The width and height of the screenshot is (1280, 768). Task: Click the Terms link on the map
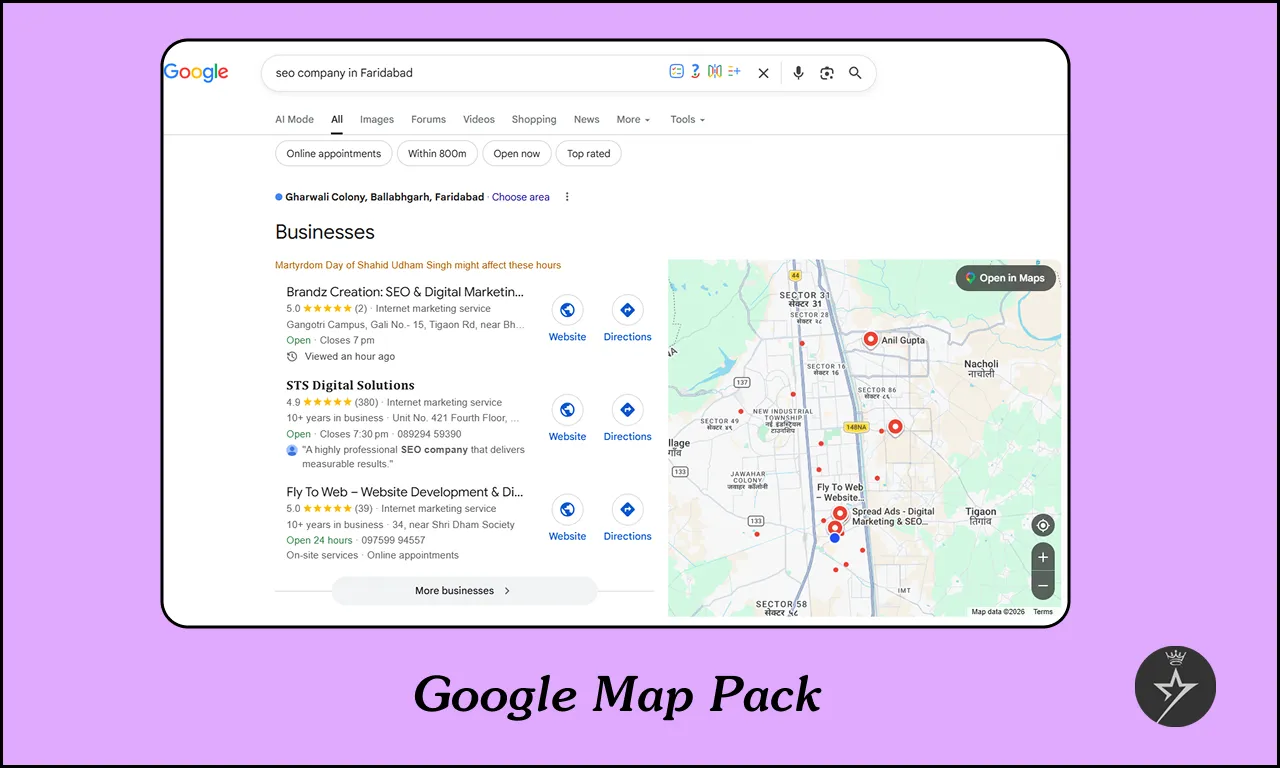point(1043,612)
